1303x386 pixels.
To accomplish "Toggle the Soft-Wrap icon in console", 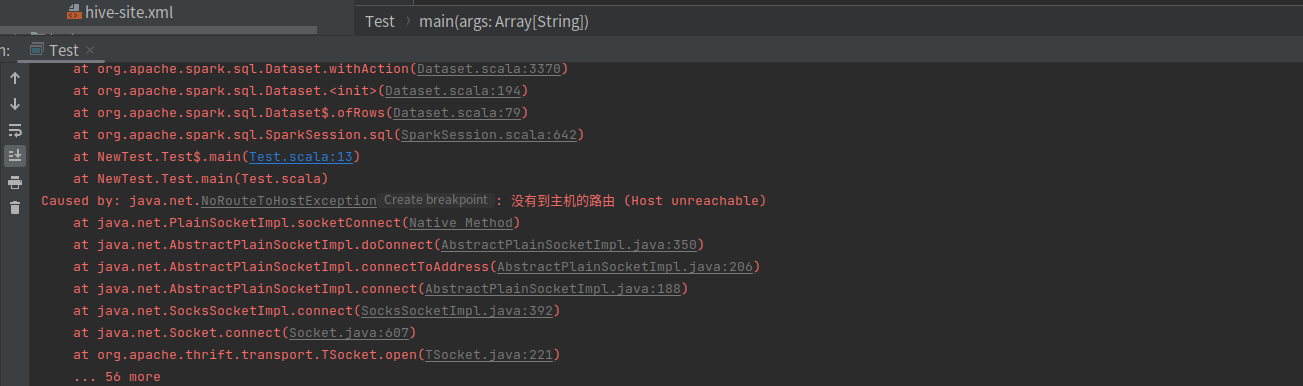I will [15, 130].
